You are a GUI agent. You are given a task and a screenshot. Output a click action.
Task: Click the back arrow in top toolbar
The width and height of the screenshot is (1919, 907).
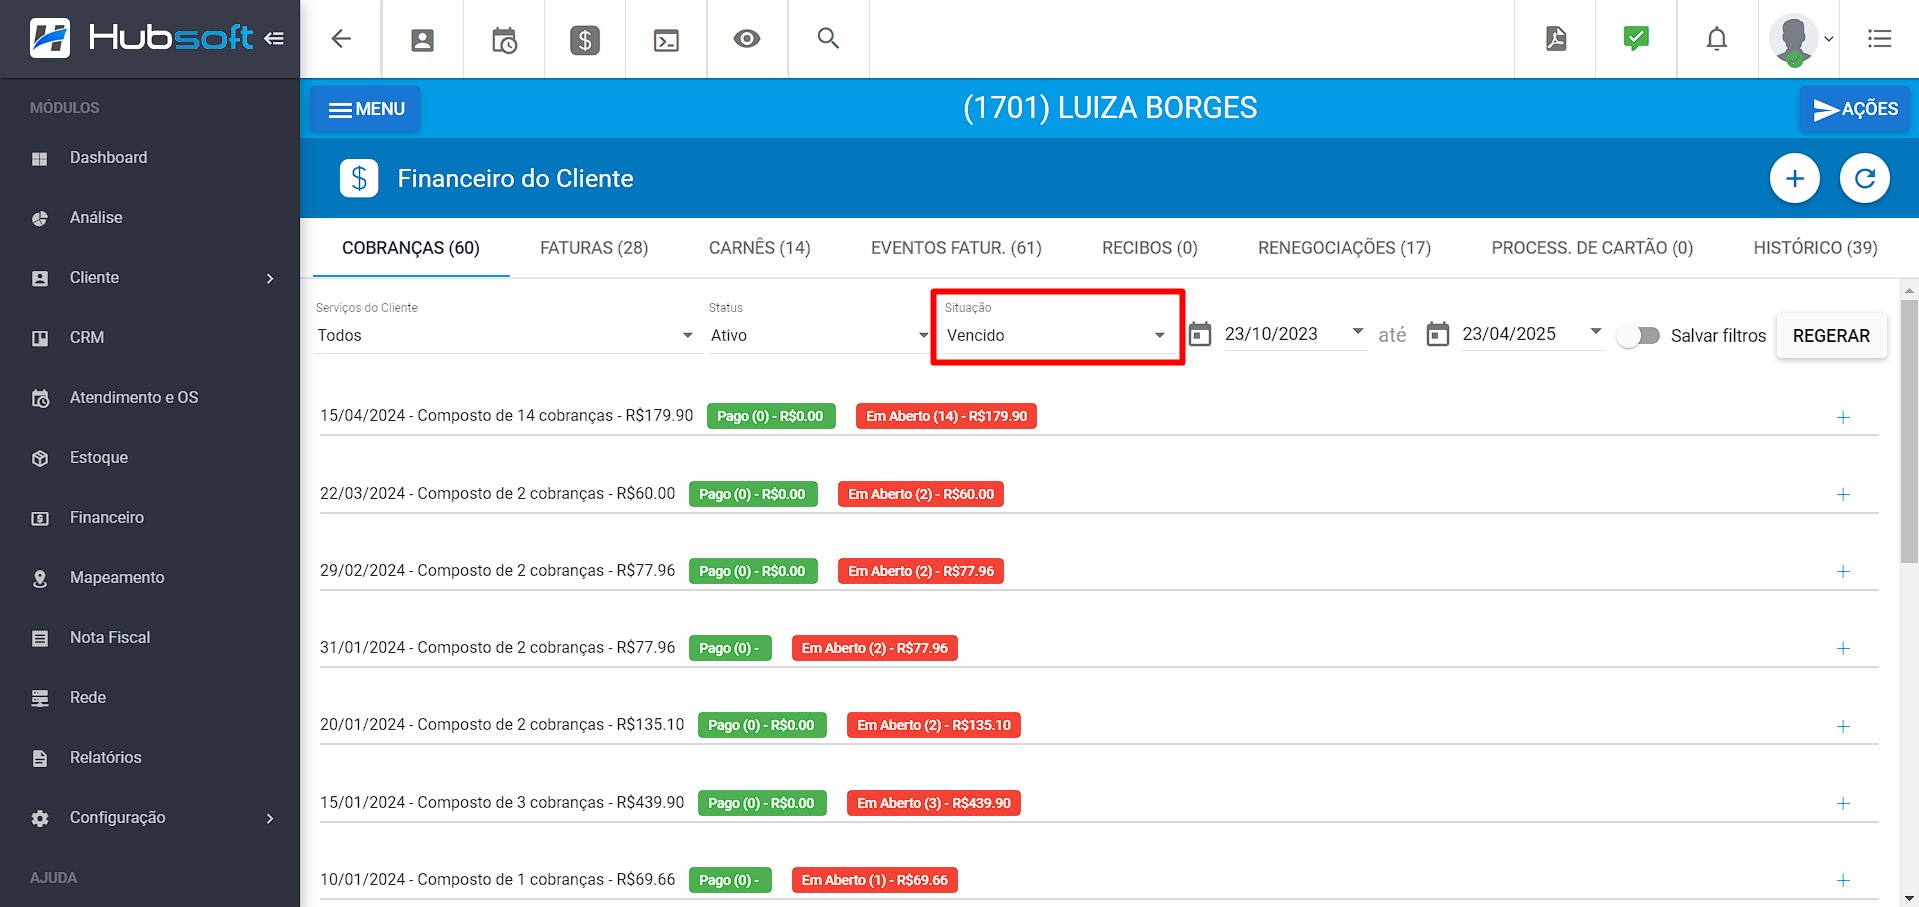tap(341, 39)
